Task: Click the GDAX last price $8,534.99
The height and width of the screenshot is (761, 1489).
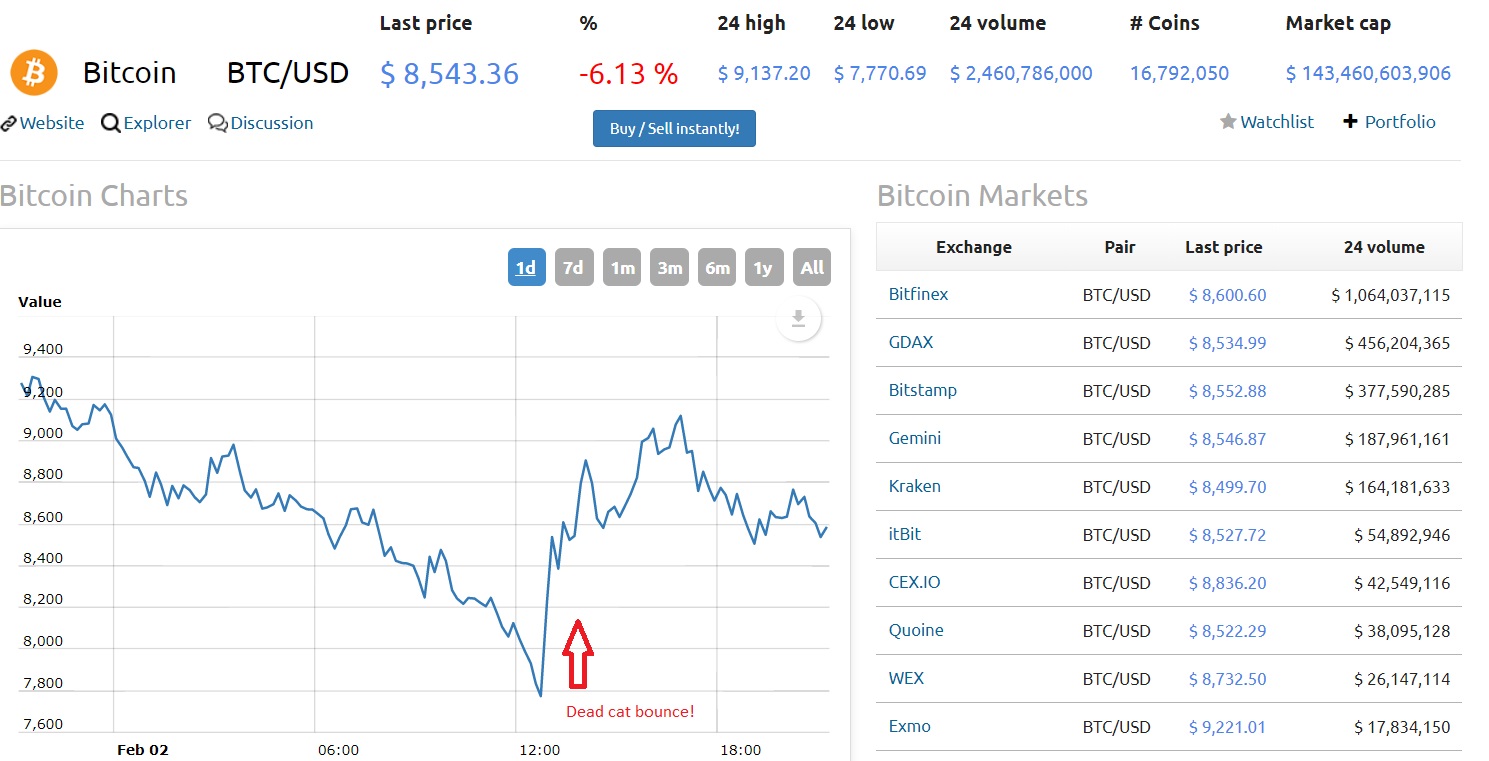Action: [x=1227, y=343]
